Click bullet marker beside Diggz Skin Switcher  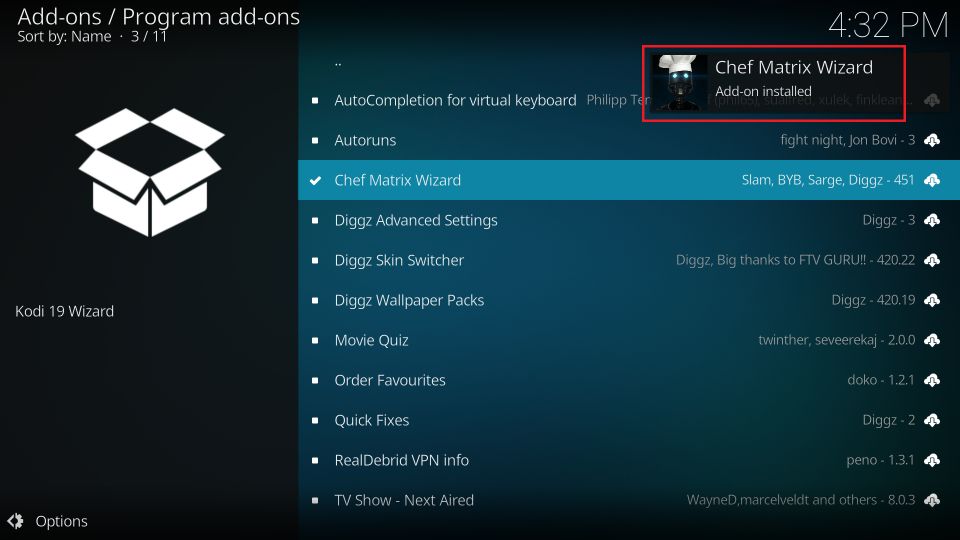click(x=315, y=260)
